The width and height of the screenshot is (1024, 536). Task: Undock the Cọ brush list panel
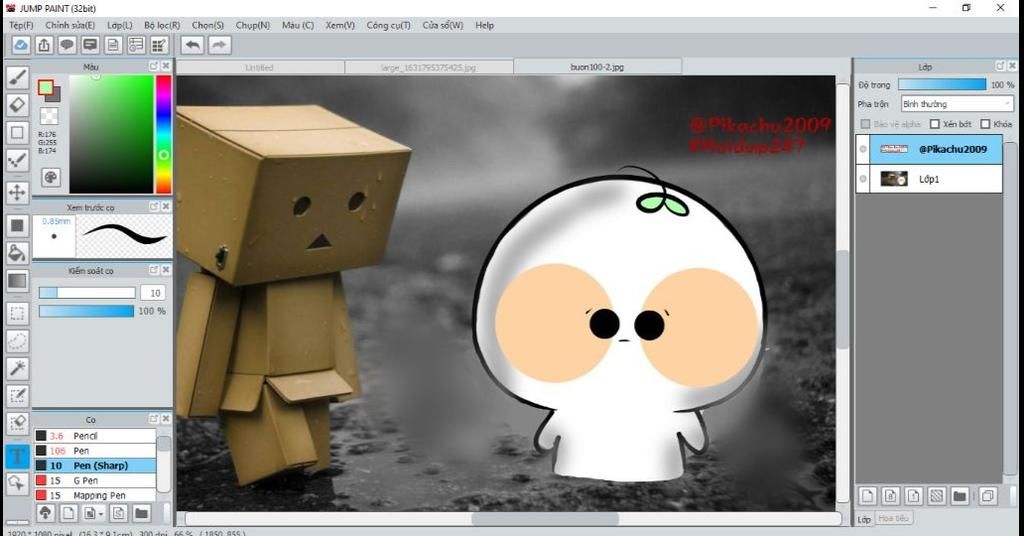(153, 418)
